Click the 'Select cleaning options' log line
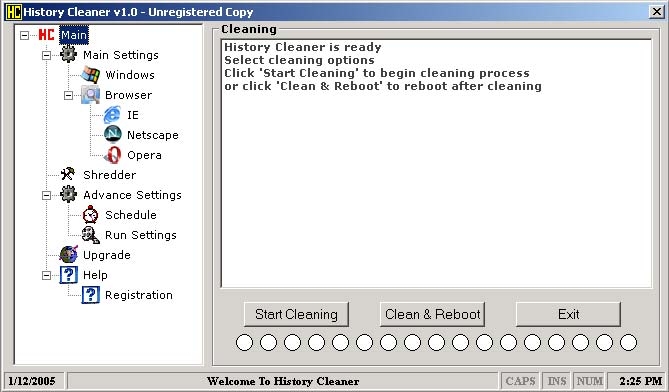Image resolution: width=669 pixels, height=392 pixels. [300, 60]
